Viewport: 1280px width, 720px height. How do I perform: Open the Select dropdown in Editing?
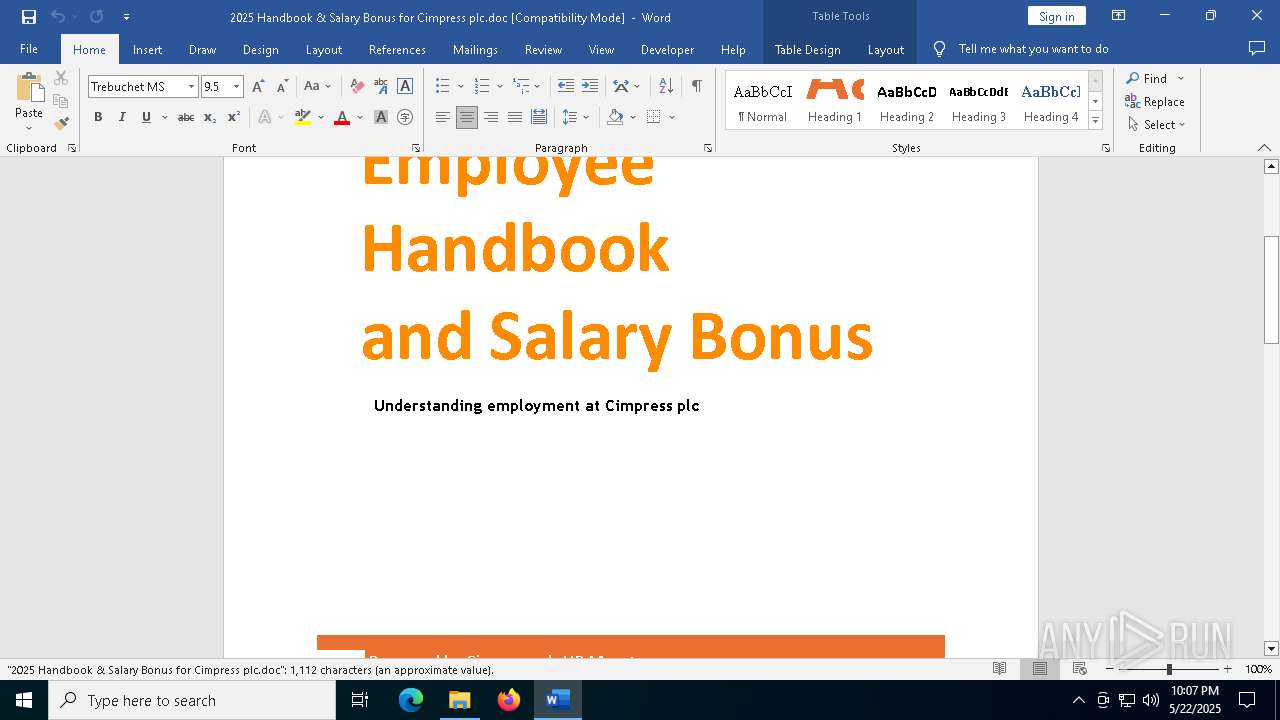pyautogui.click(x=1156, y=125)
